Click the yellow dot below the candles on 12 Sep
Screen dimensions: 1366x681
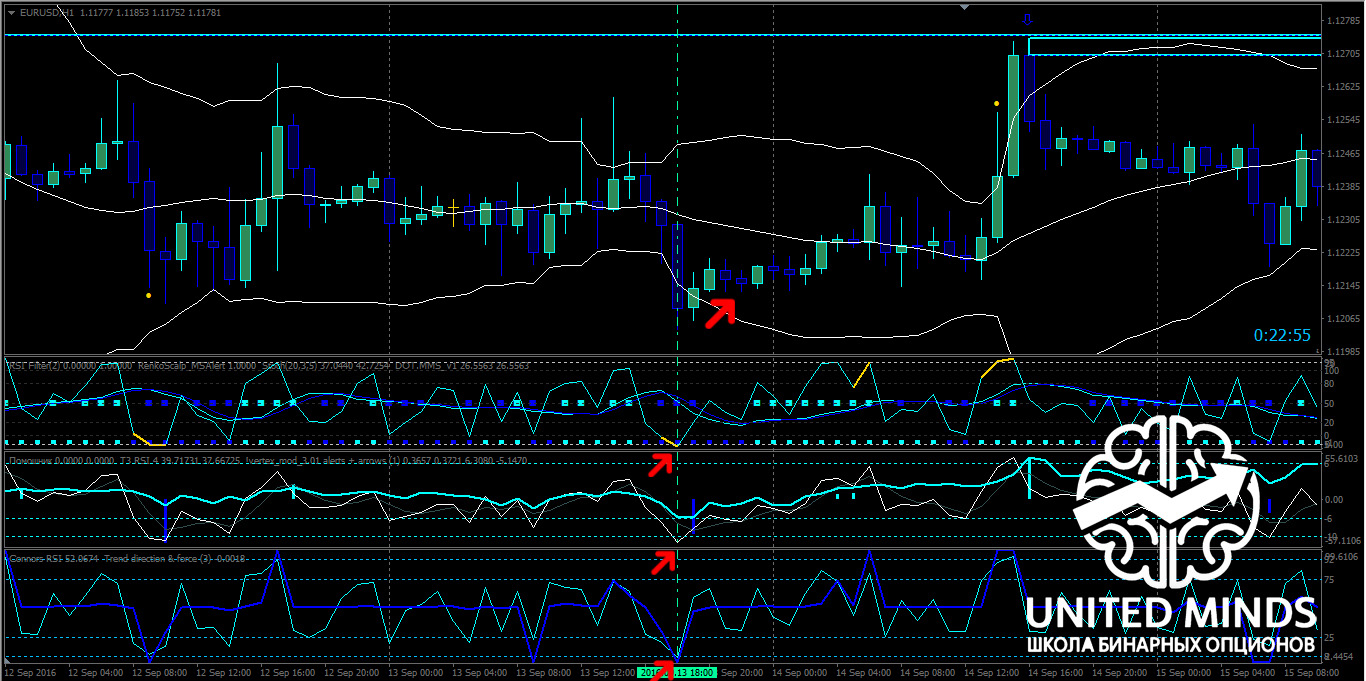point(149,296)
